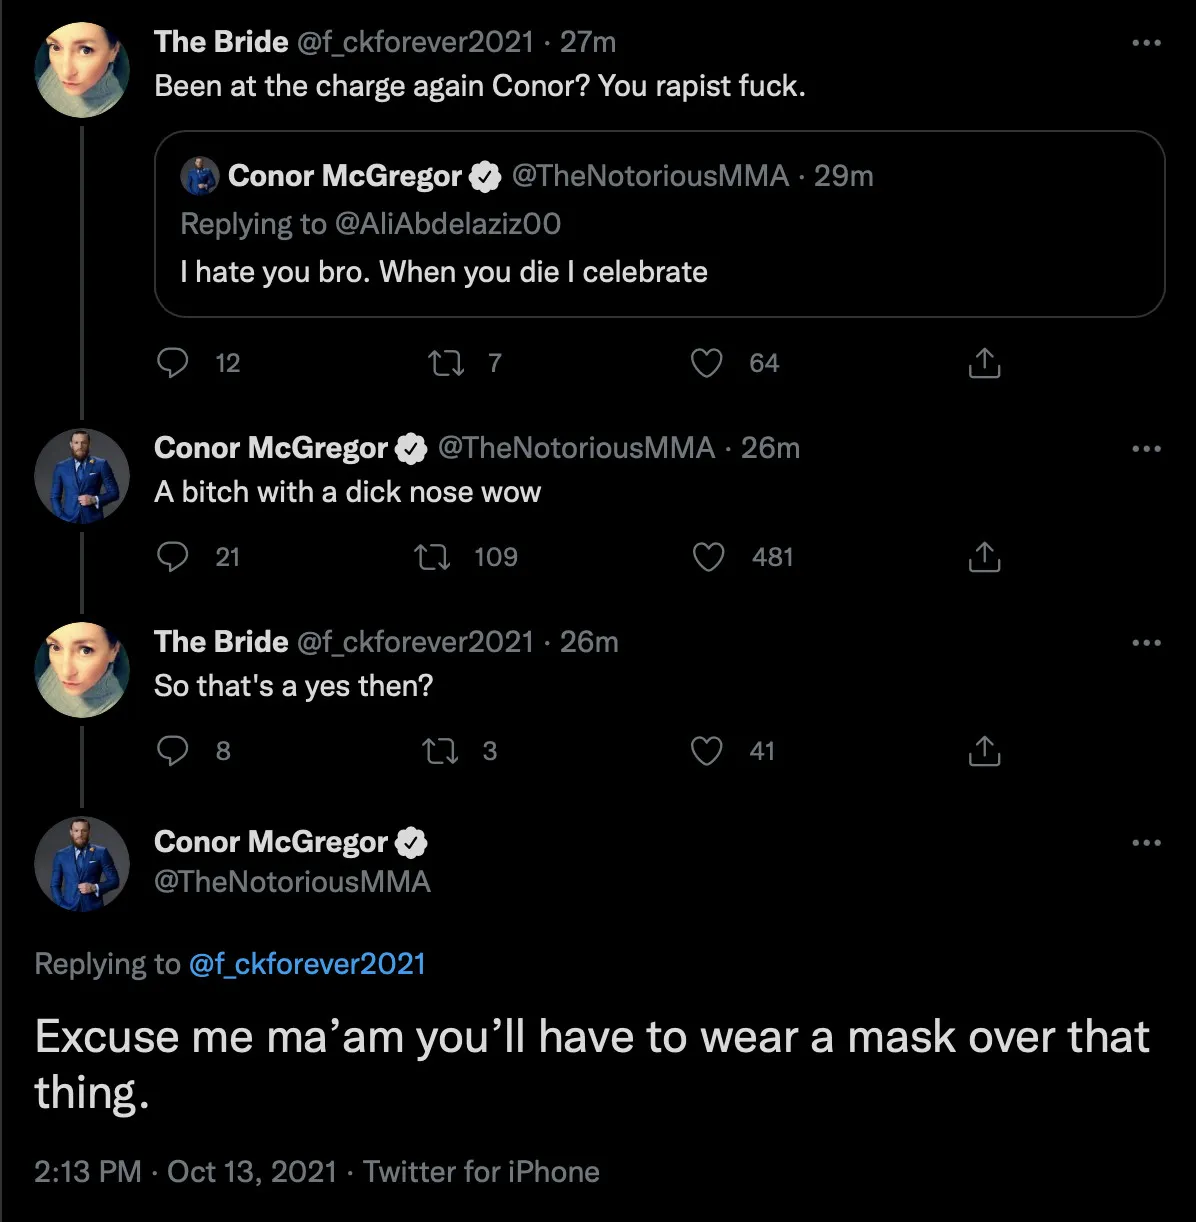This screenshot has width=1196, height=1222.
Task: Open more options for 'So that's a yes then?'
Action: point(1147,643)
